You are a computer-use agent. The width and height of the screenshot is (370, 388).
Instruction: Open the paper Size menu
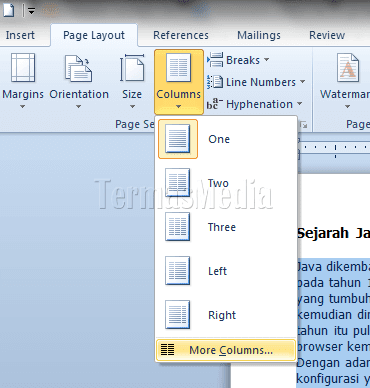[132, 81]
